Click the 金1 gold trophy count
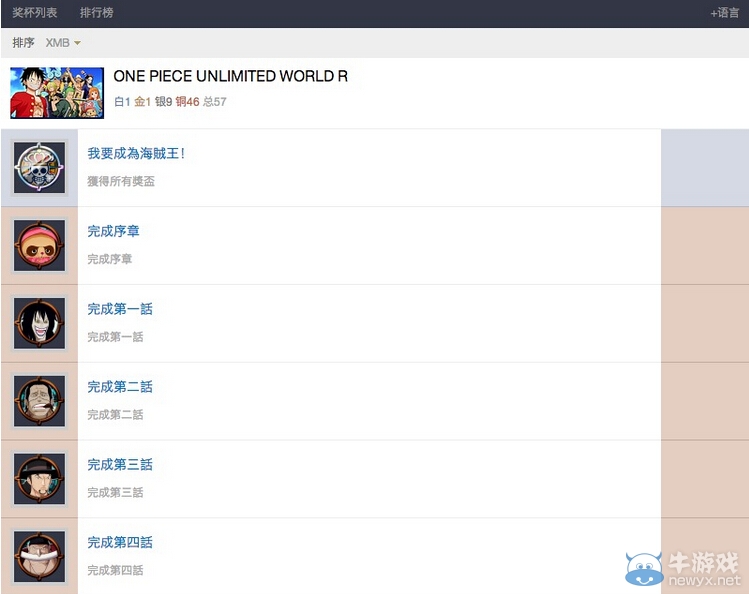749x594 pixels. pyautogui.click(x=142, y=101)
